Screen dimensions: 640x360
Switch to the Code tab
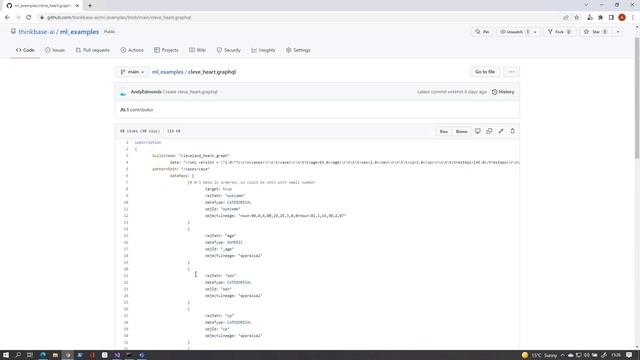[25, 50]
